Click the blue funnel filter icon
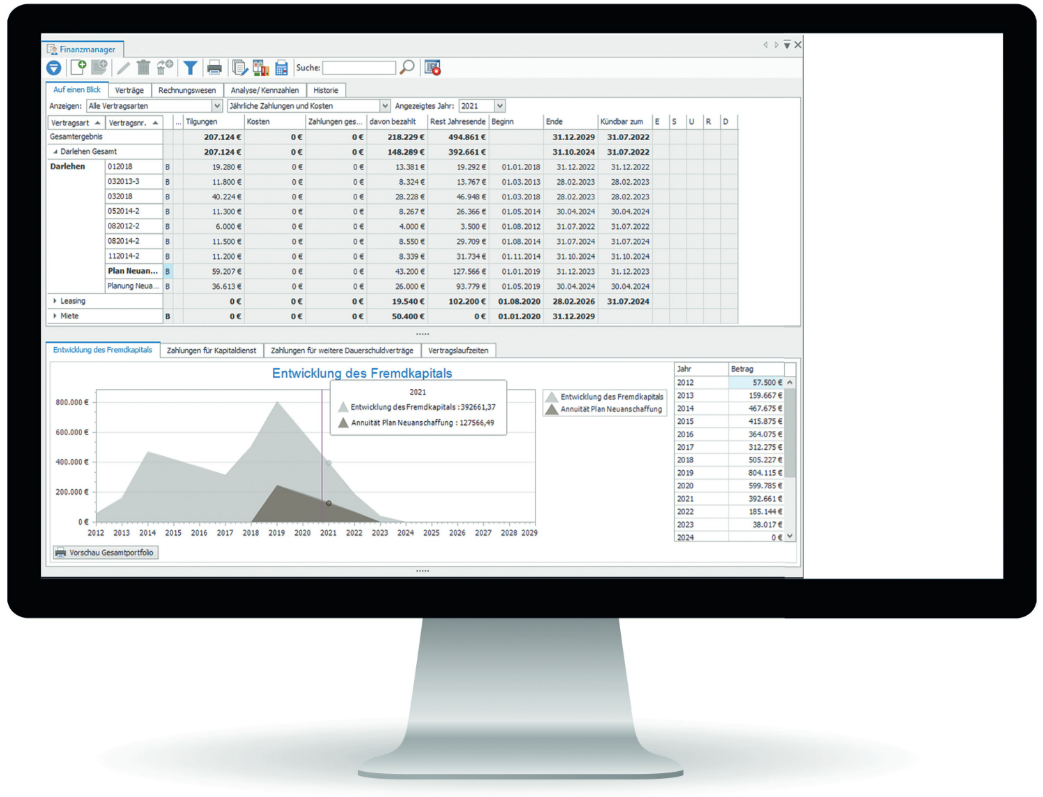This screenshot has height=797, width=1043. [x=190, y=68]
